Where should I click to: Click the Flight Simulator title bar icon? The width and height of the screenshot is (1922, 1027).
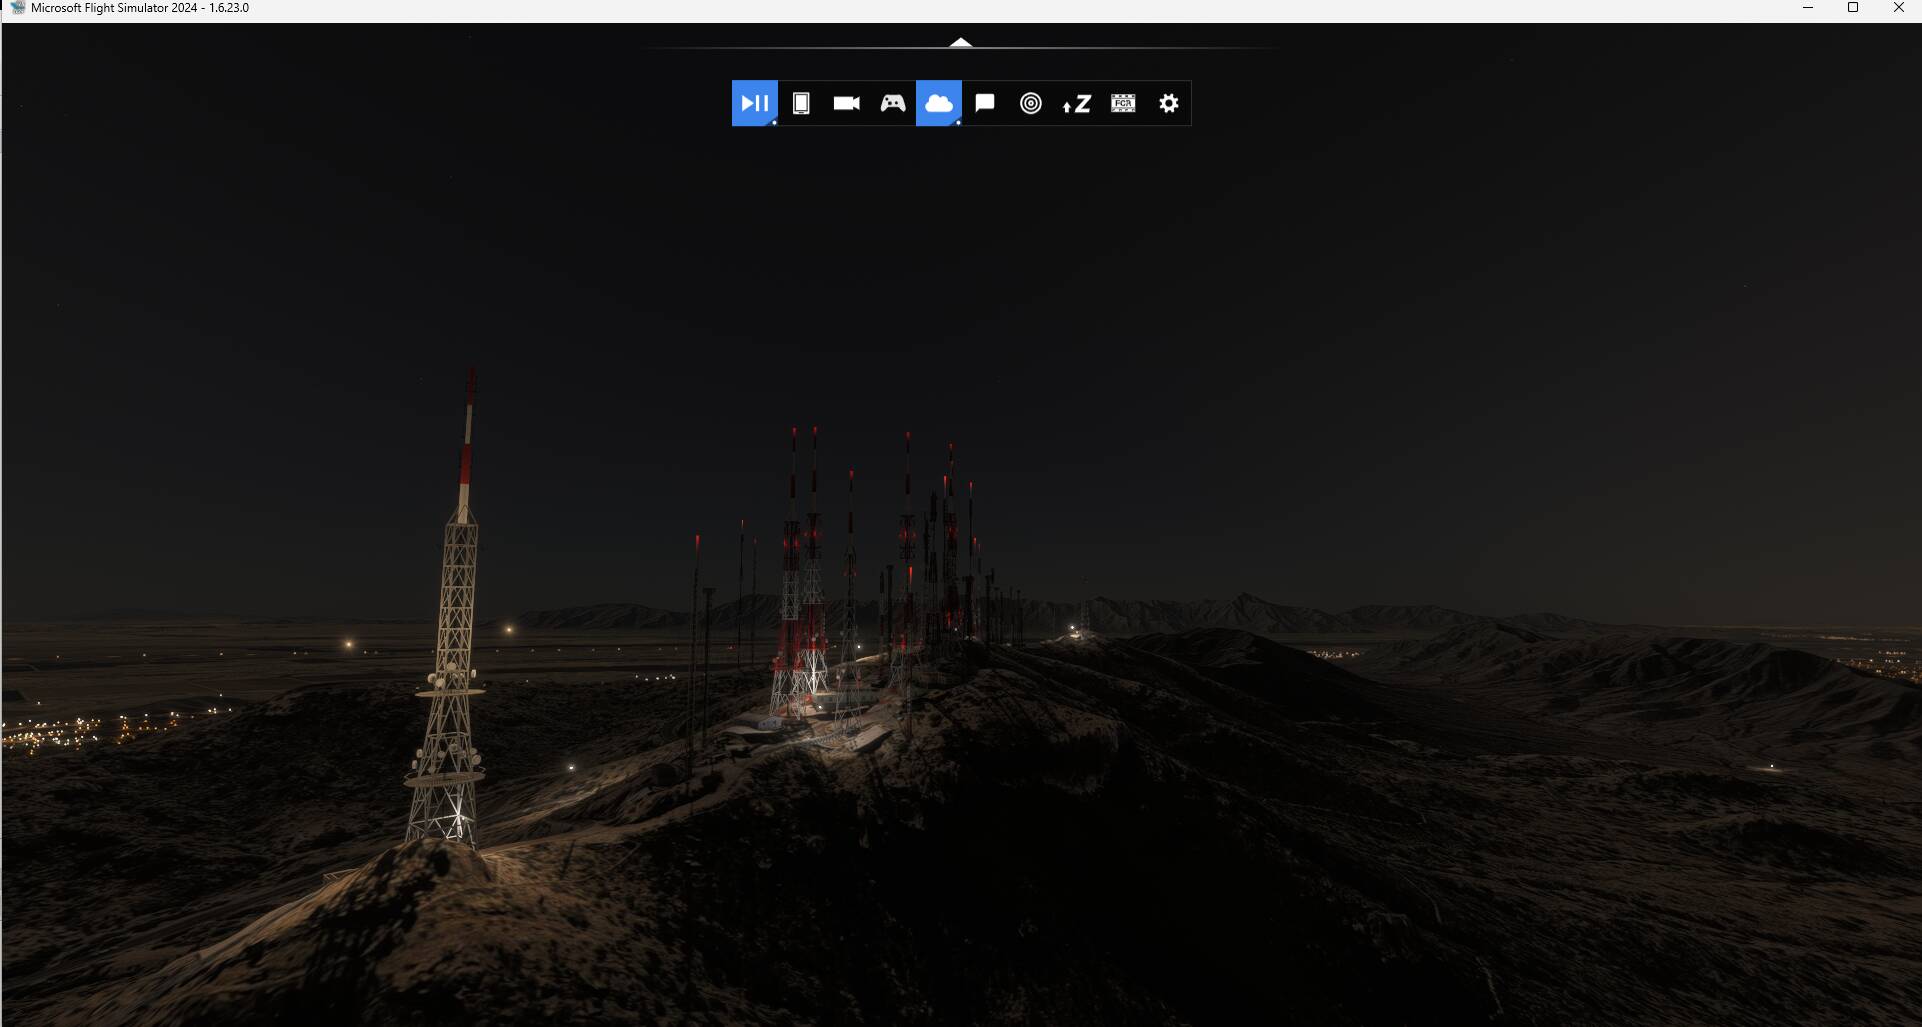coord(16,8)
